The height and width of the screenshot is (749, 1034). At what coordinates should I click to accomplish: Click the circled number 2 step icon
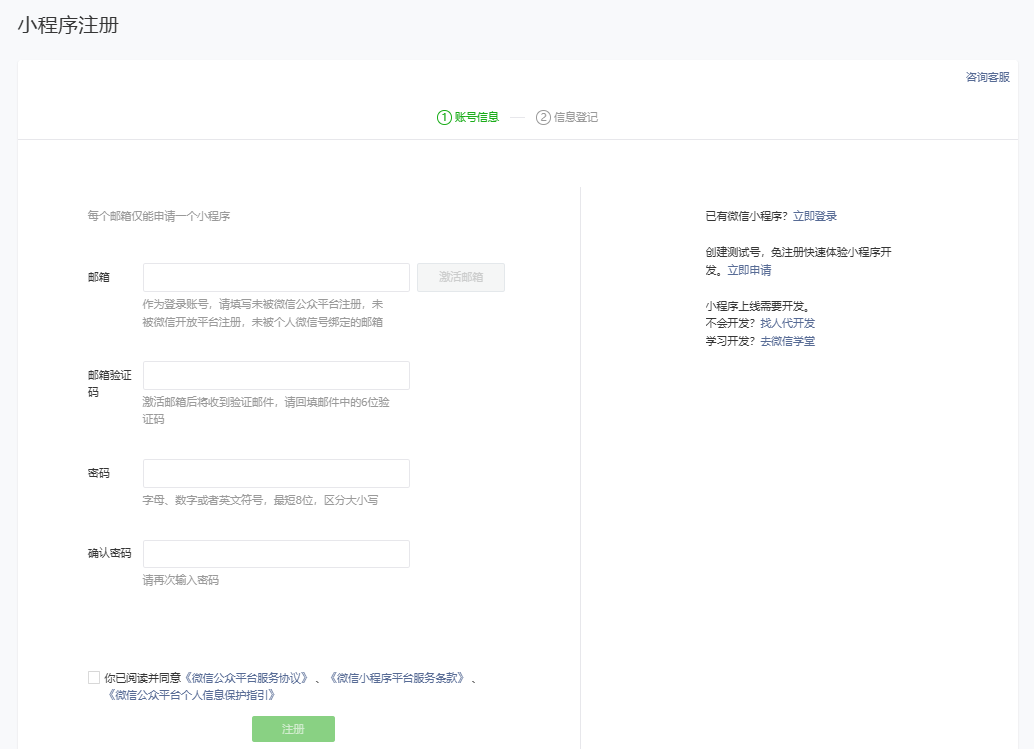543,117
